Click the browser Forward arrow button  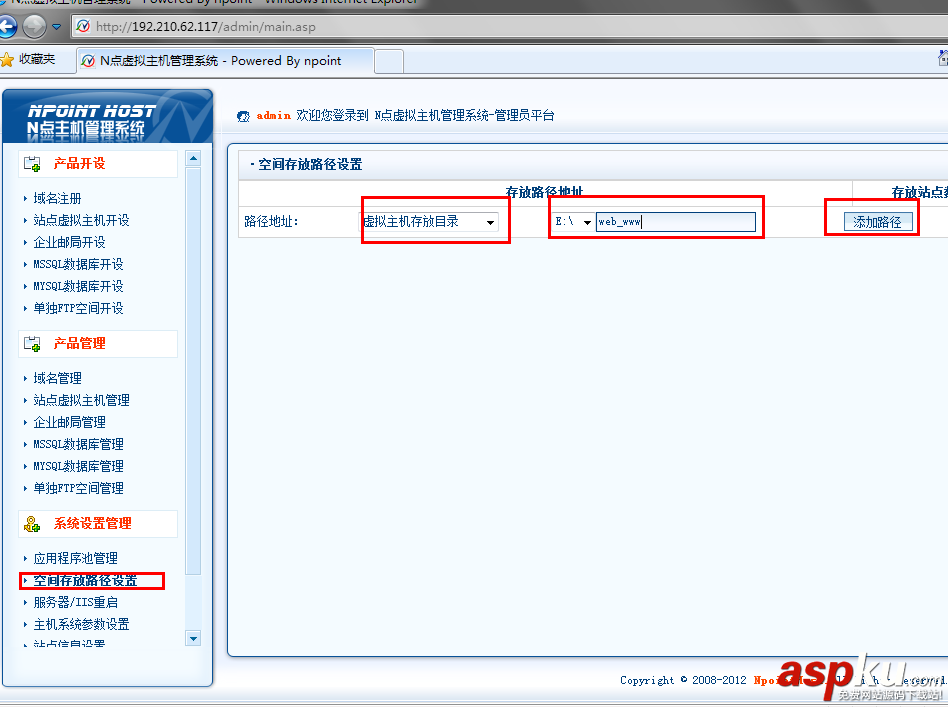(x=34, y=27)
